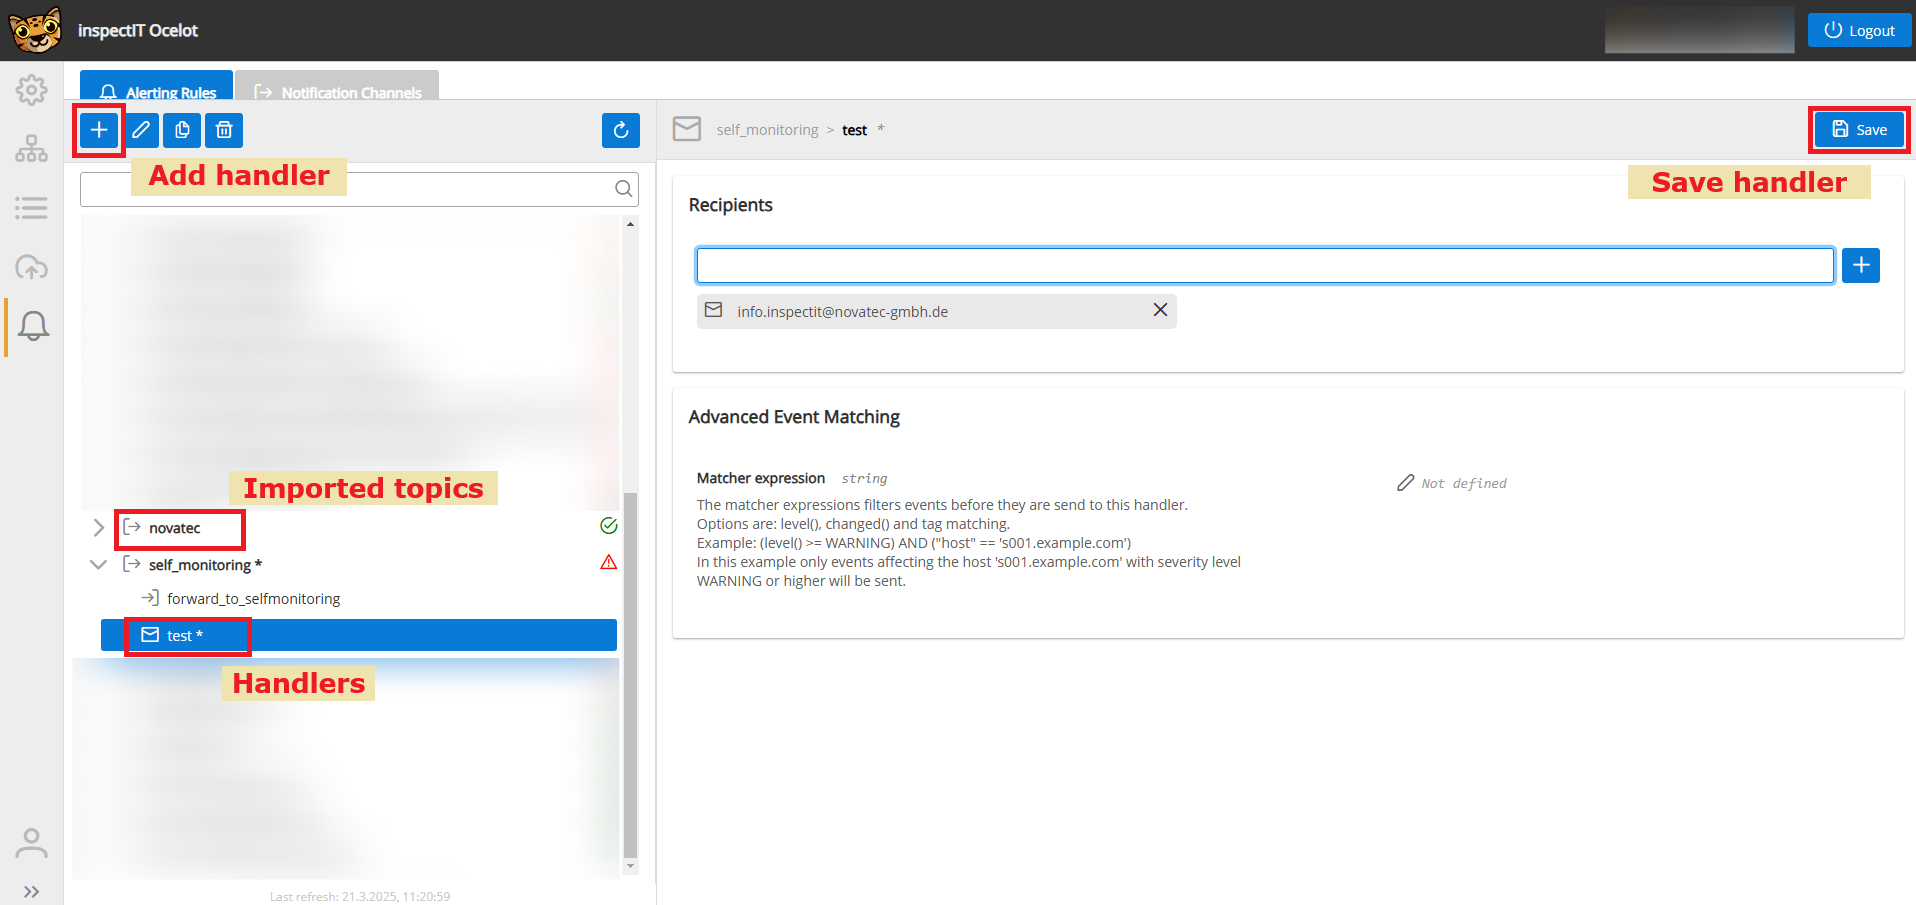Open the agent mappings hierarchy icon
The height and width of the screenshot is (905, 1916).
(x=32, y=149)
